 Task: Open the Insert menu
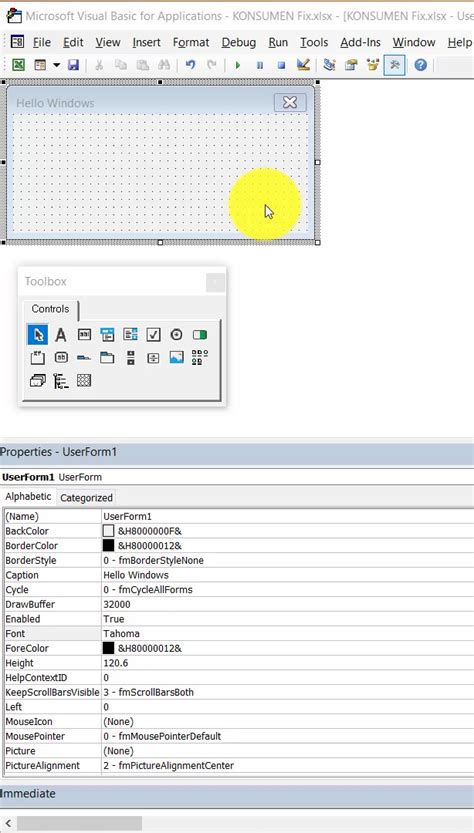[147, 42]
